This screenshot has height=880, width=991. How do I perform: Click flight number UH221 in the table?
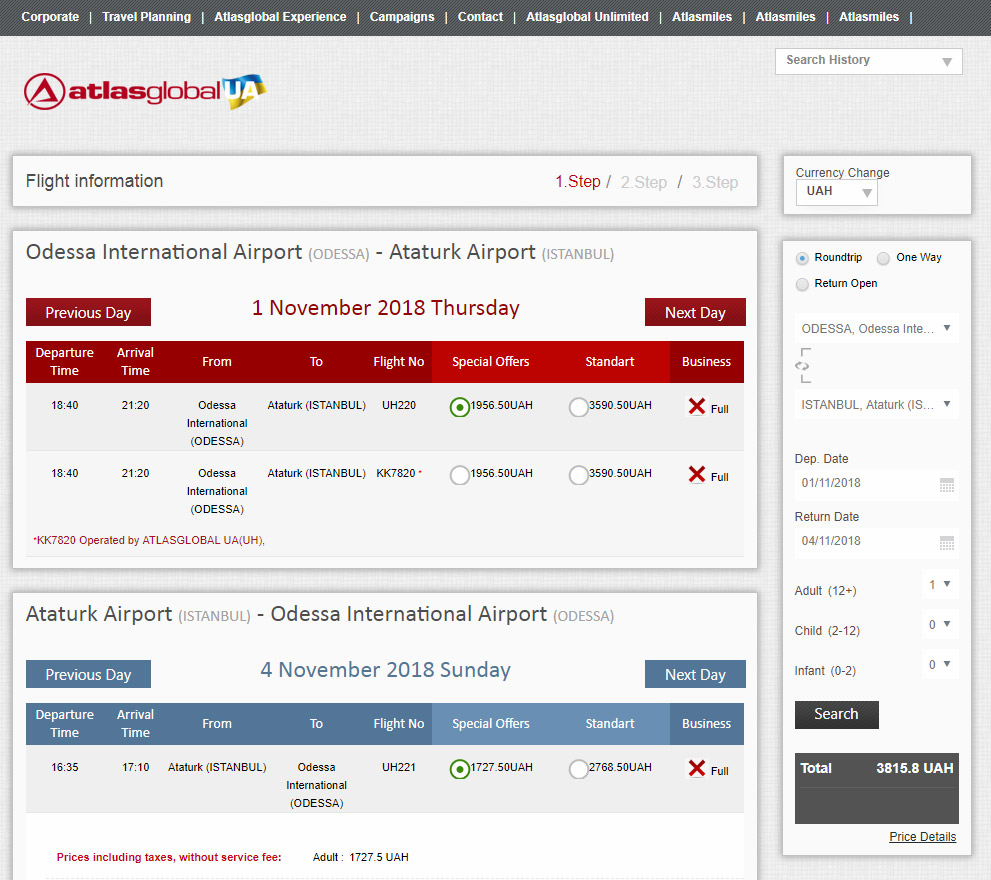click(x=399, y=767)
